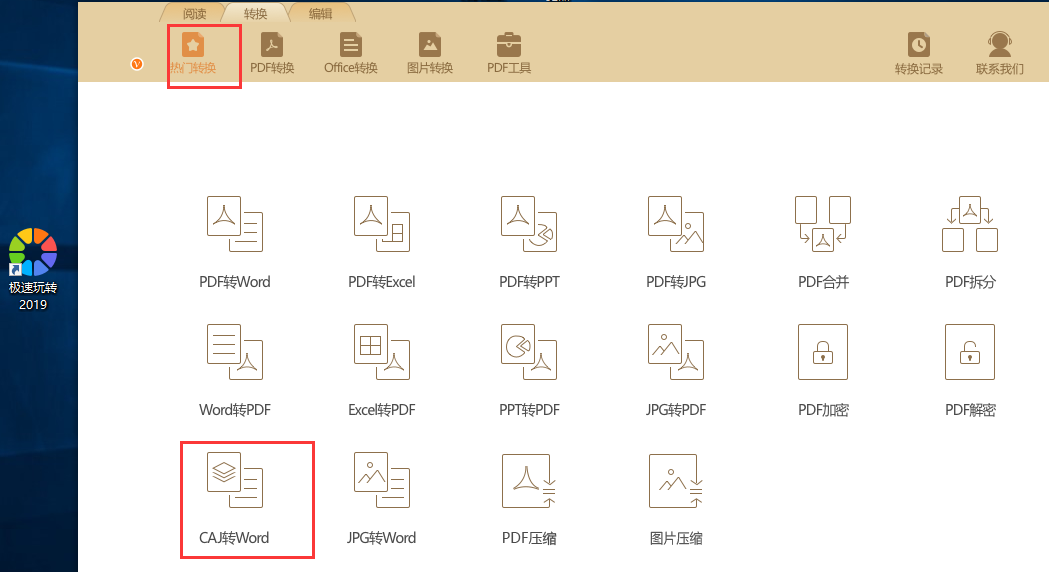Open the Word转PDF converter
Screen dimensions: 1049x572
(234, 370)
